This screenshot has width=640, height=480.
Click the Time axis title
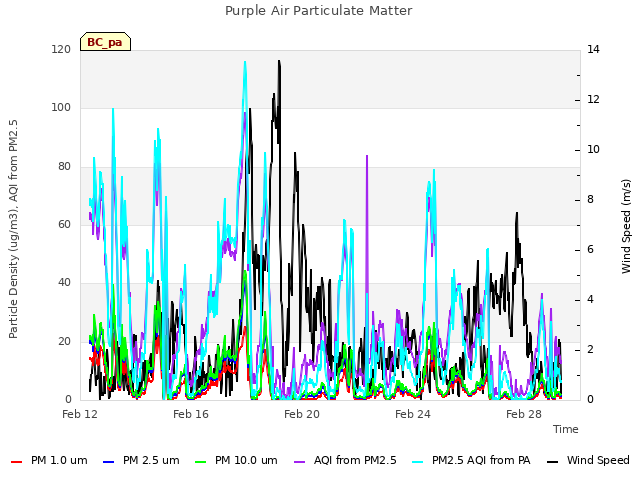[566, 429]
